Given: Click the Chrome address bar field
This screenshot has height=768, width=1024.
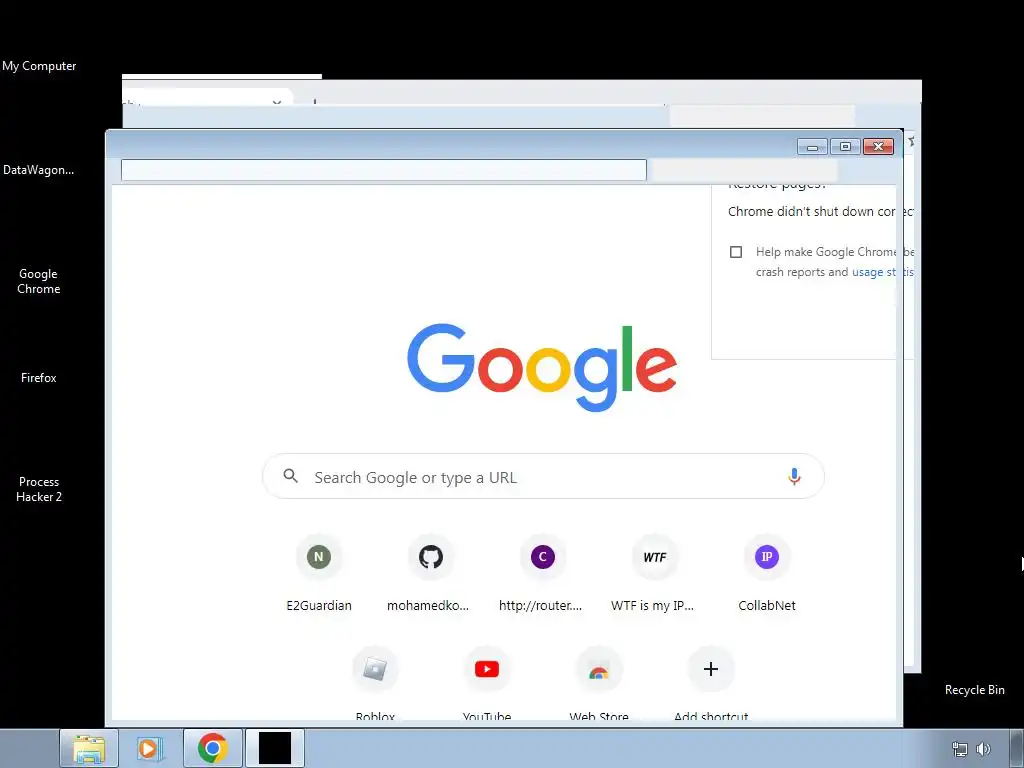Looking at the screenshot, I should pos(383,170).
